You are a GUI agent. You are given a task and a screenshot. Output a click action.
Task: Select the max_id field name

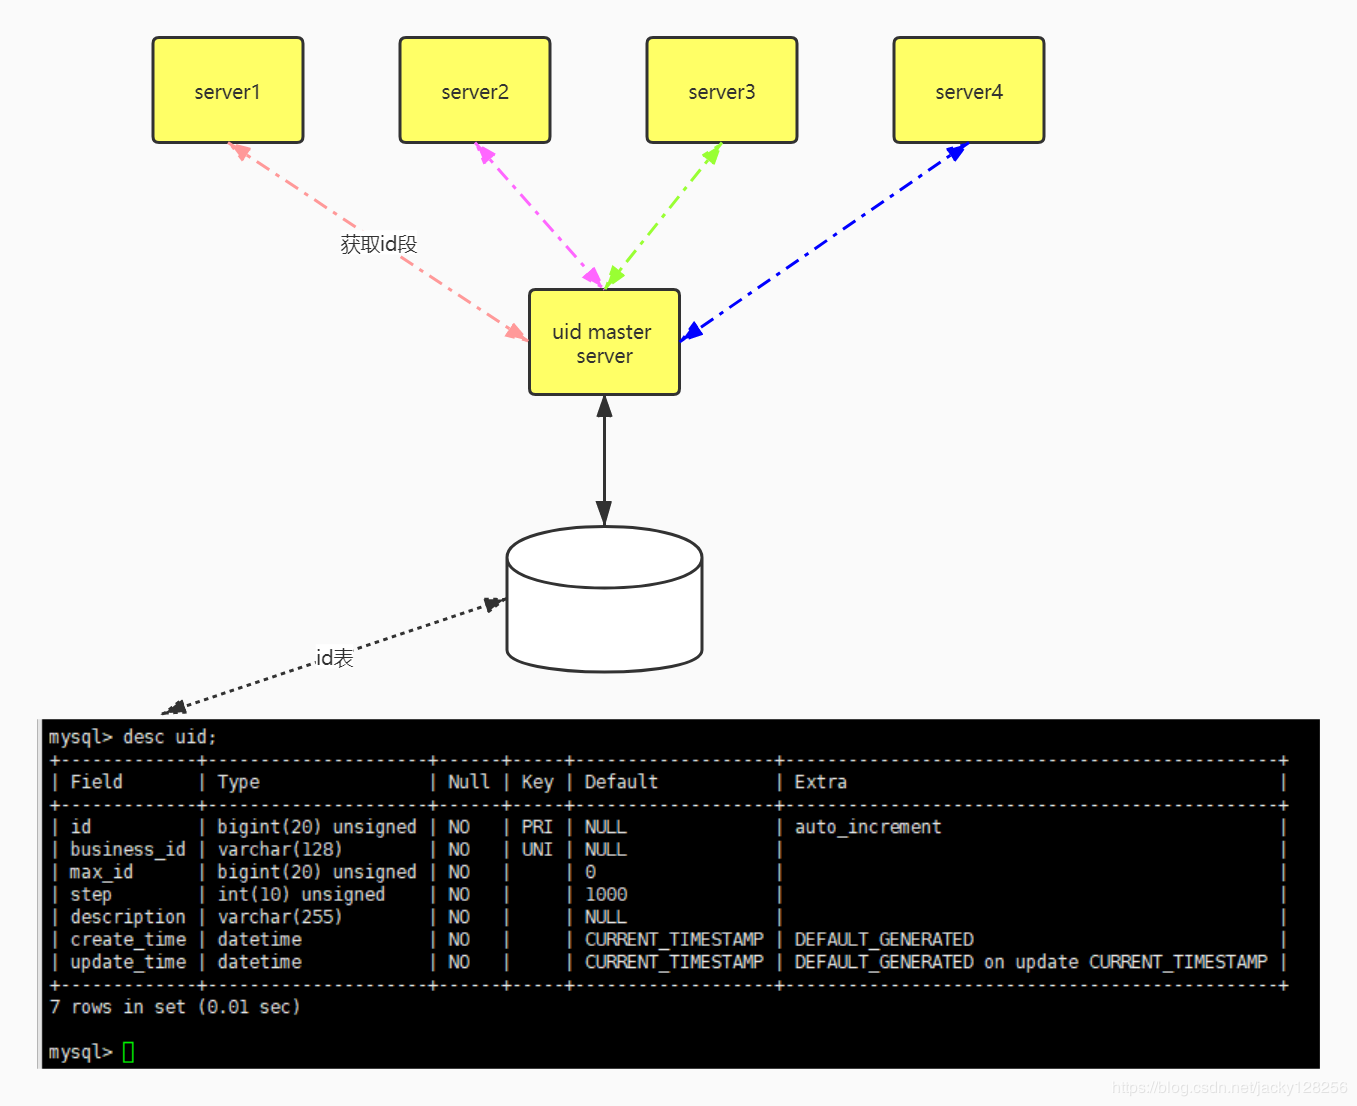101,872
